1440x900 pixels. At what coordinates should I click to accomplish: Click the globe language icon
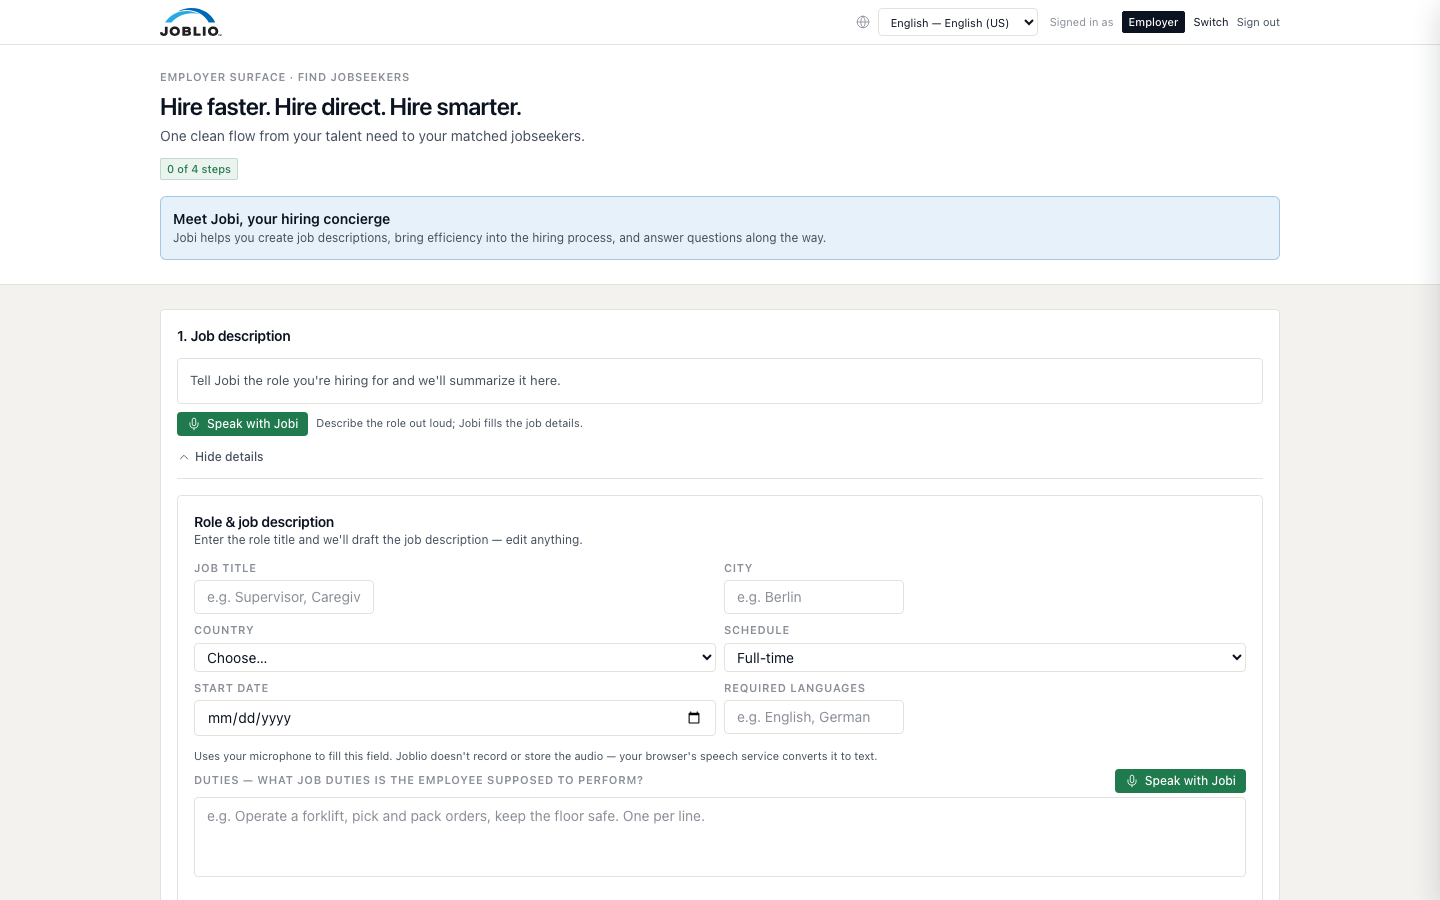(x=863, y=22)
